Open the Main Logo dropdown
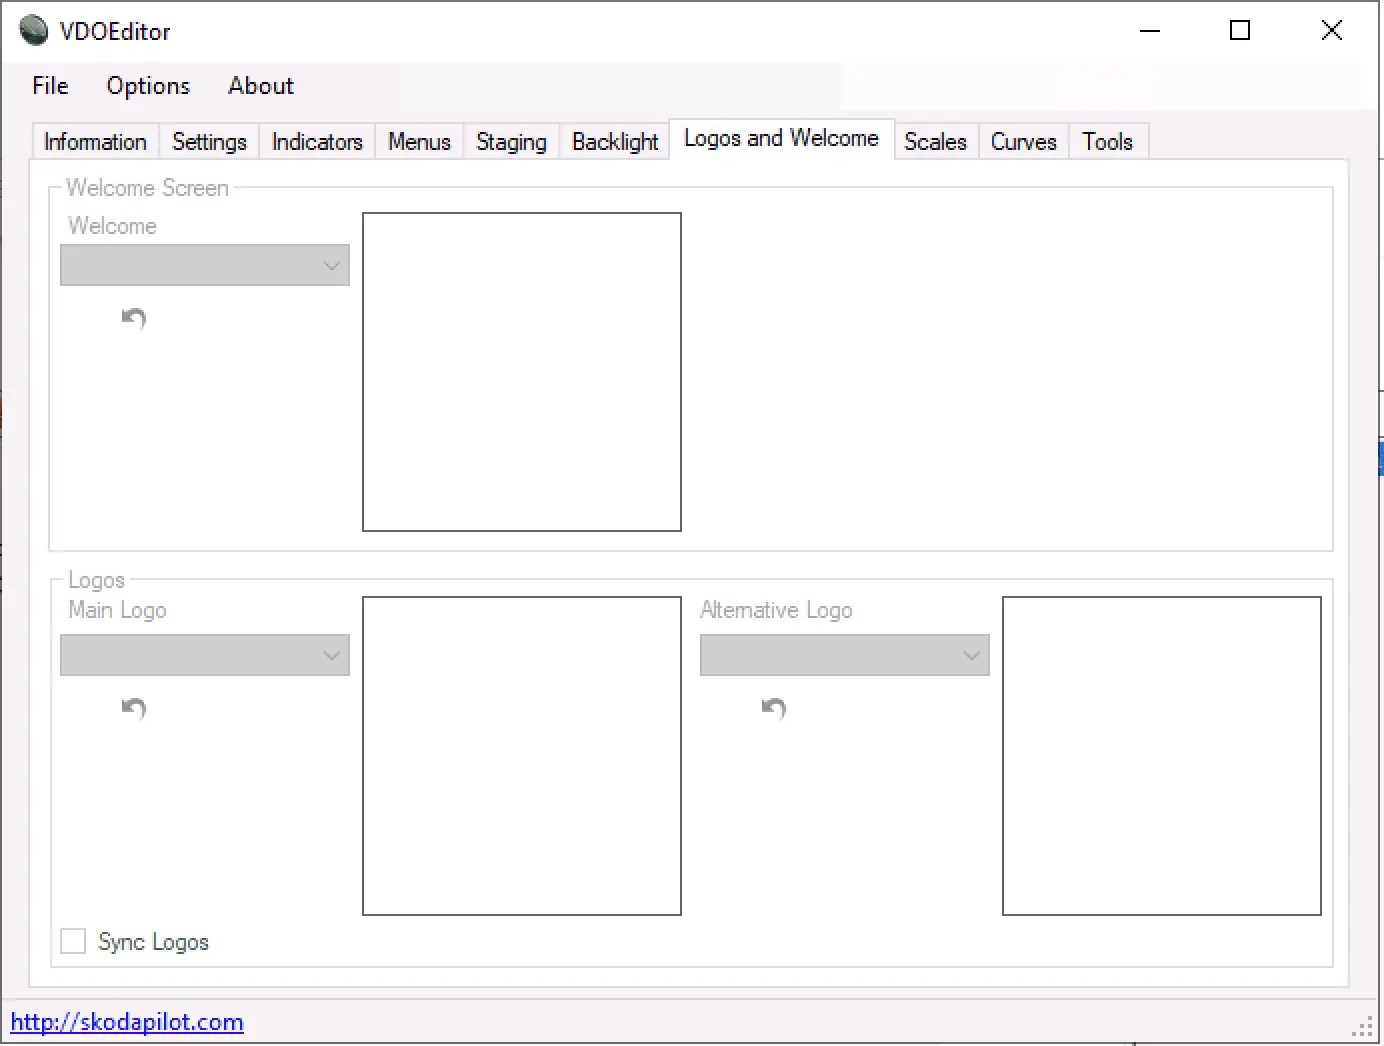The height and width of the screenshot is (1046, 1384). (205, 656)
